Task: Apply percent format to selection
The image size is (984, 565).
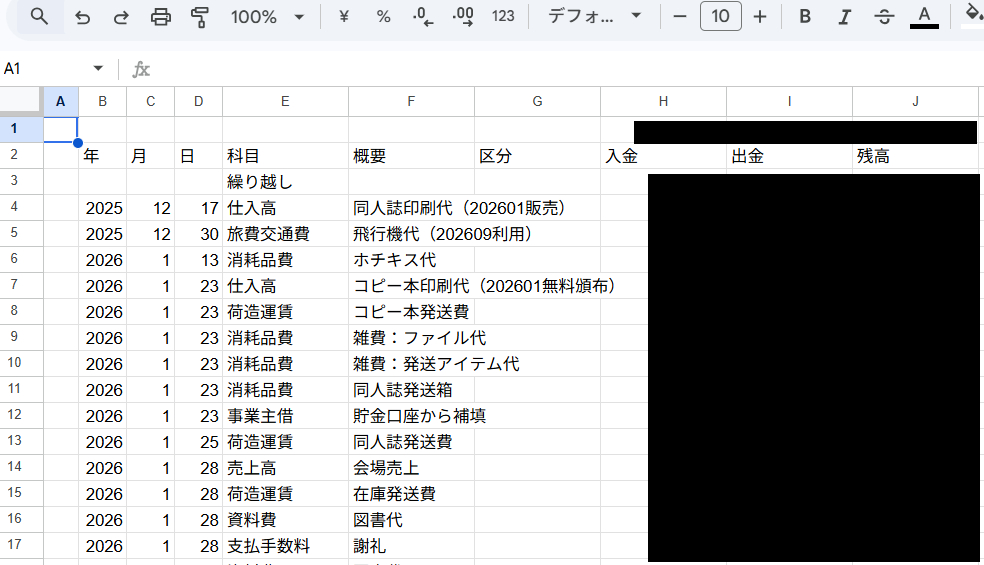Action: tap(383, 17)
